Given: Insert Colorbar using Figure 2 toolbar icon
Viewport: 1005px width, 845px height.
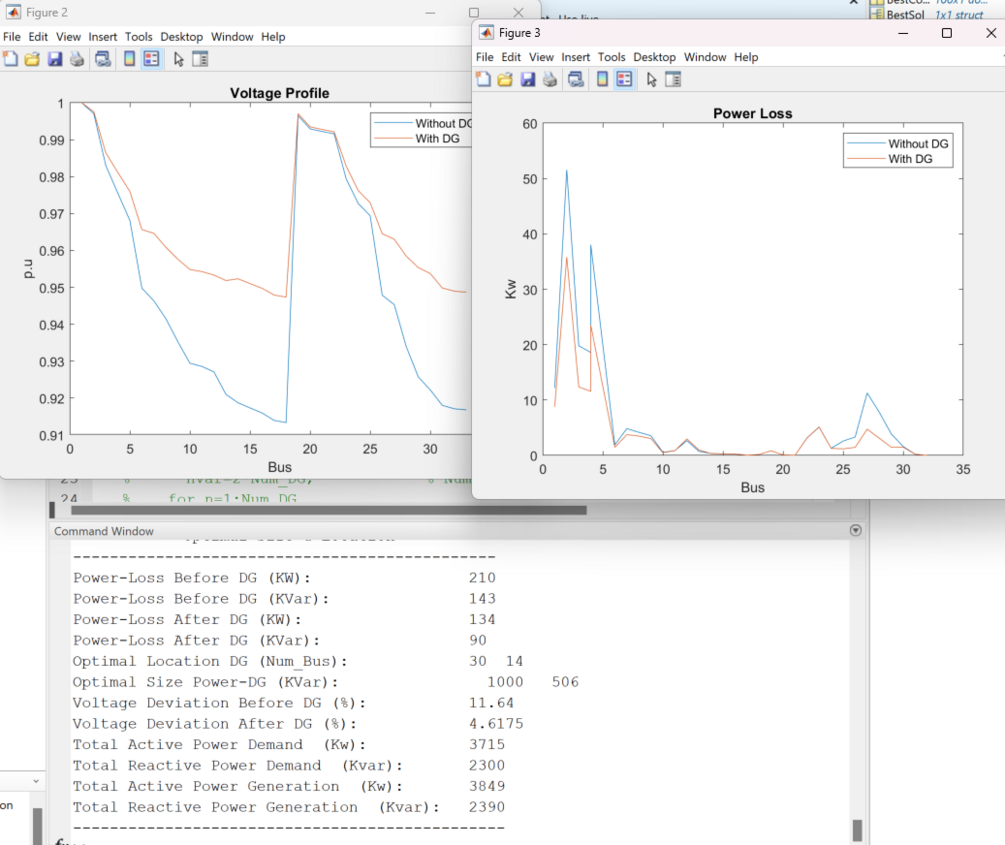Looking at the screenshot, I should tap(129, 60).
